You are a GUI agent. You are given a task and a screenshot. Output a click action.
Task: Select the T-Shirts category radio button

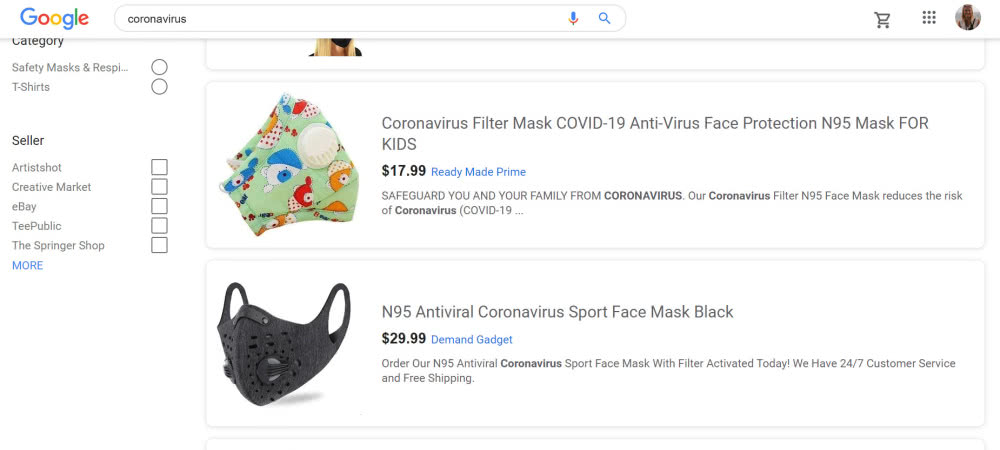(x=159, y=87)
